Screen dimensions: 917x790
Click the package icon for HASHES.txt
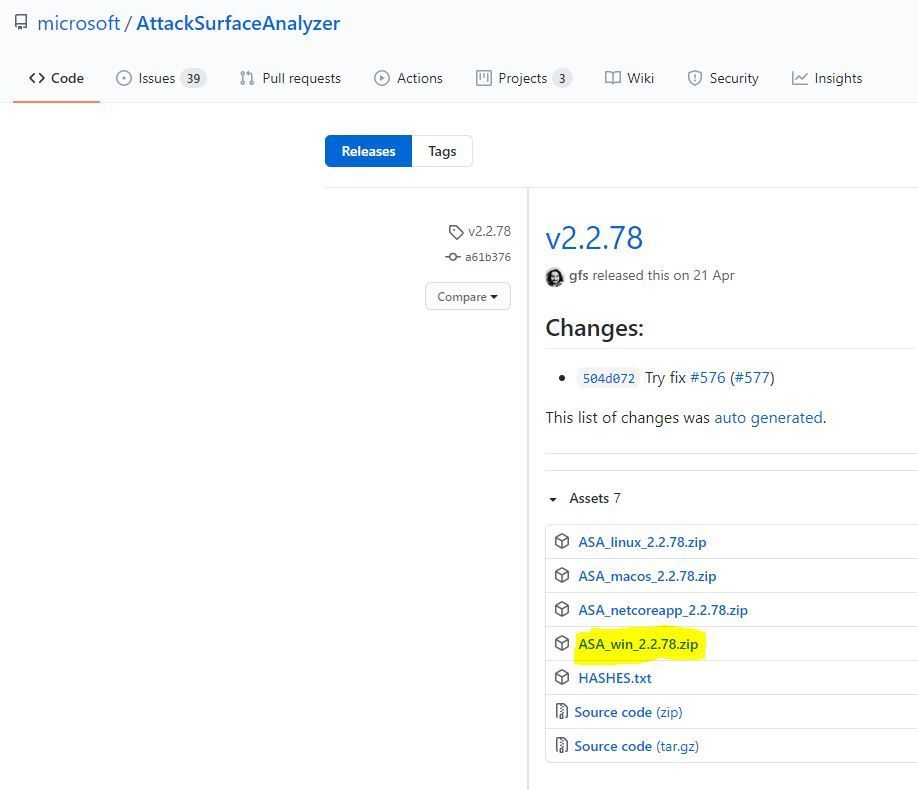tap(562, 677)
